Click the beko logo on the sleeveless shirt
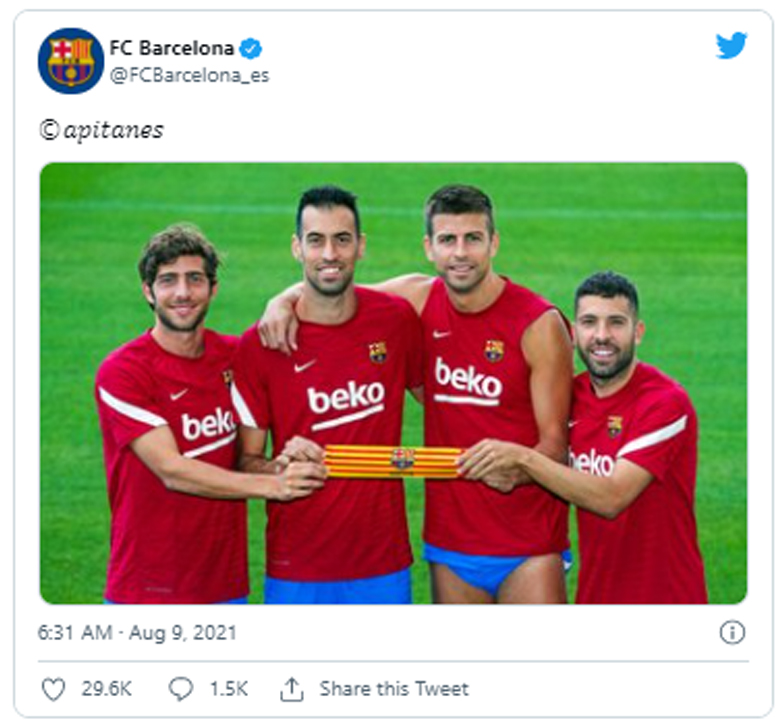Screen dimensions: 784x720 pos(468,378)
